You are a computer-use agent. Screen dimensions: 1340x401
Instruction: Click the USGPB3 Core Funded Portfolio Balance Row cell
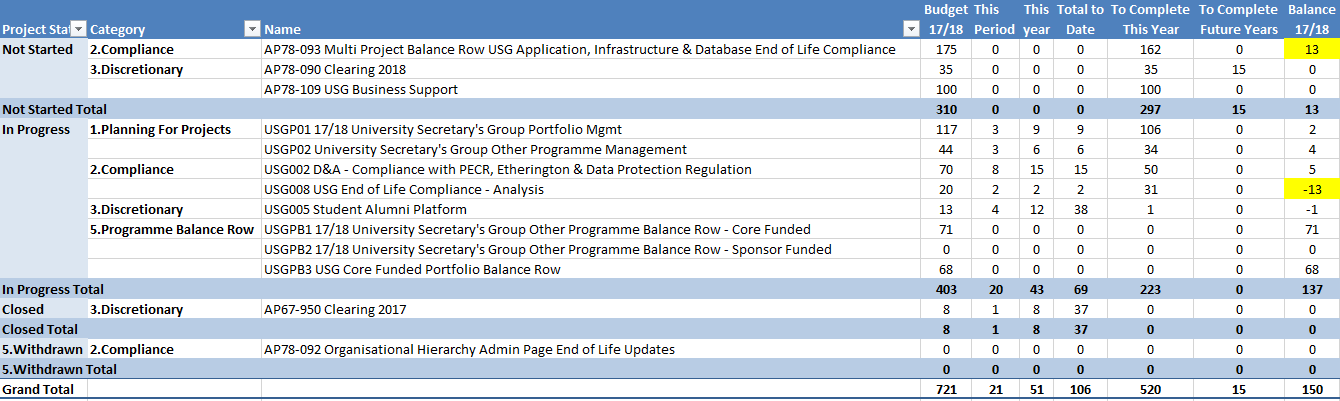(412, 270)
